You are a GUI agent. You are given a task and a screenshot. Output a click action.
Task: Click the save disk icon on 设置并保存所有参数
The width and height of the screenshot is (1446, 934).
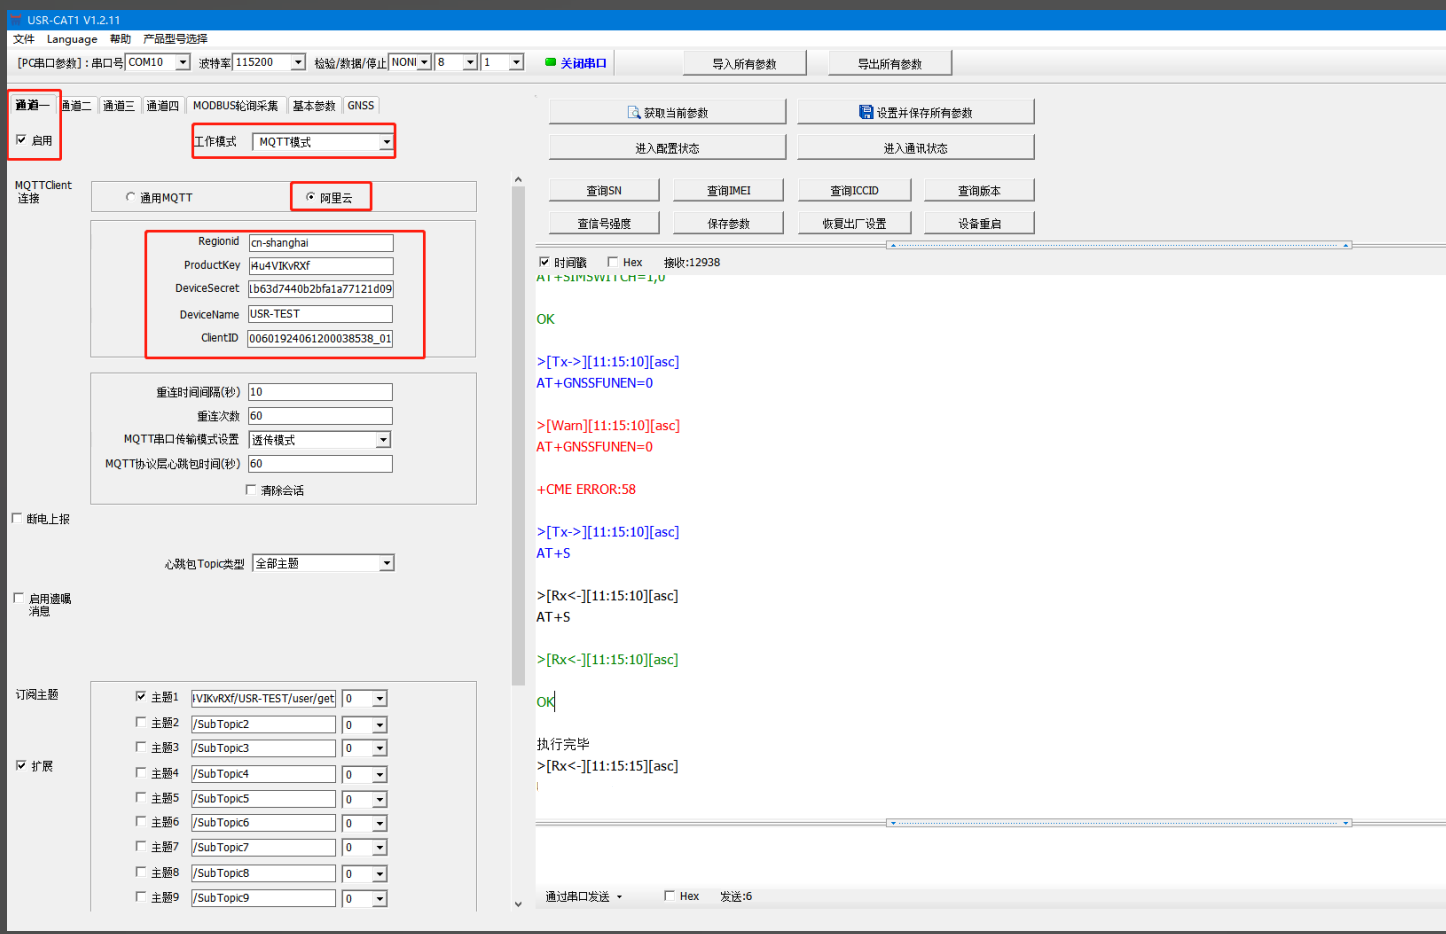[x=866, y=112]
